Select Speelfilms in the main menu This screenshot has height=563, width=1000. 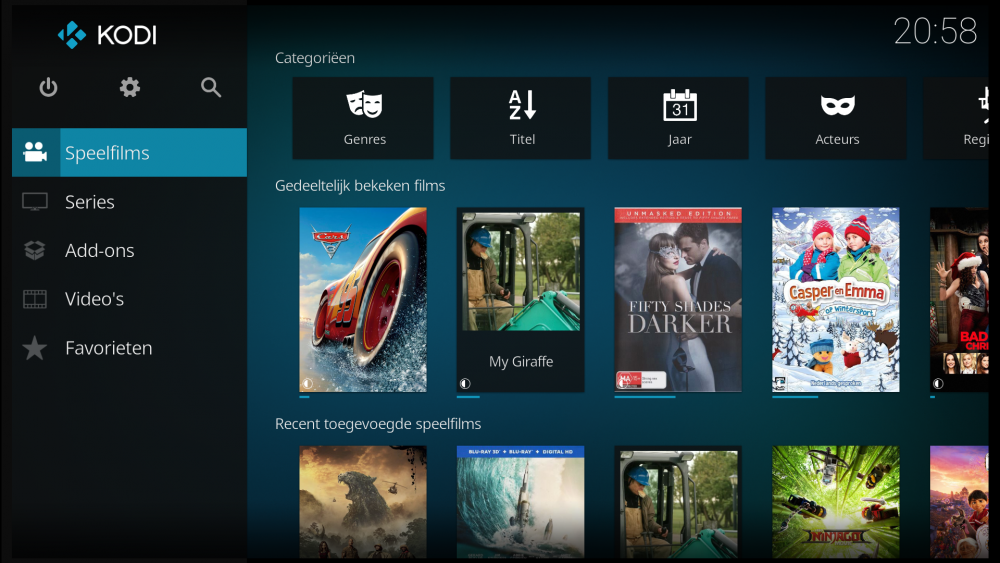[129, 153]
